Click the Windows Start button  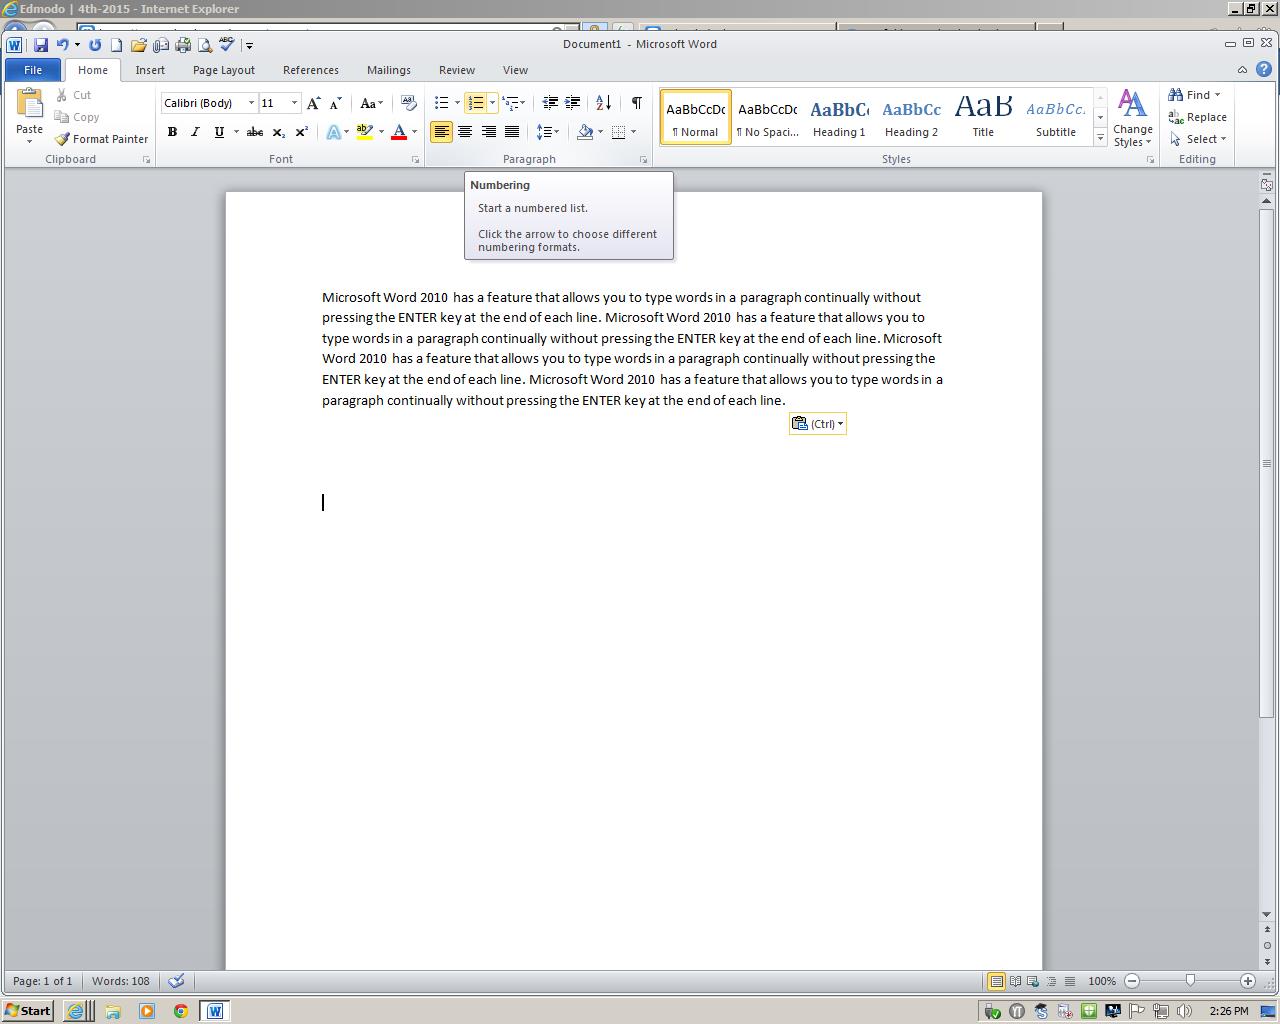pos(27,1011)
